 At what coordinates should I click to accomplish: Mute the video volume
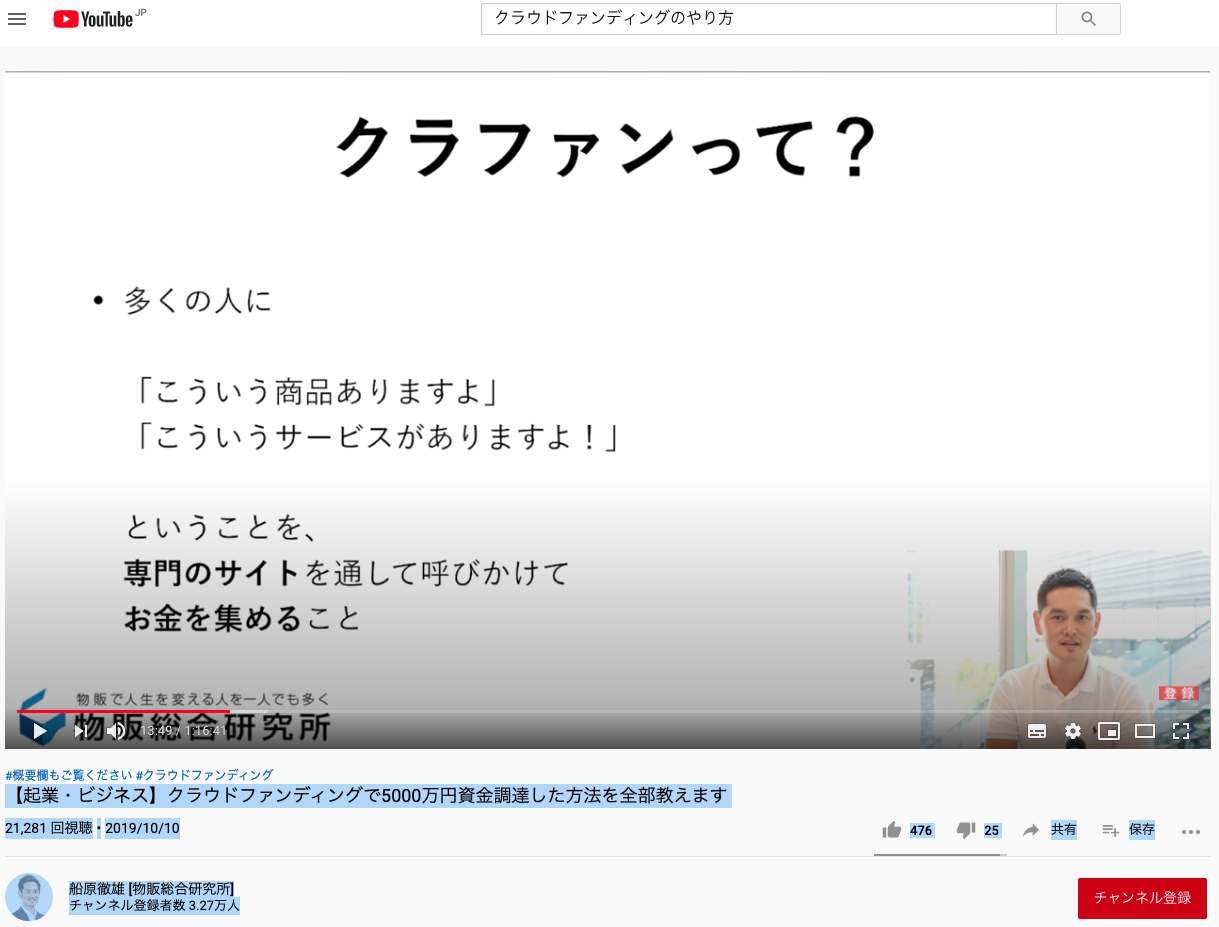pos(116,731)
